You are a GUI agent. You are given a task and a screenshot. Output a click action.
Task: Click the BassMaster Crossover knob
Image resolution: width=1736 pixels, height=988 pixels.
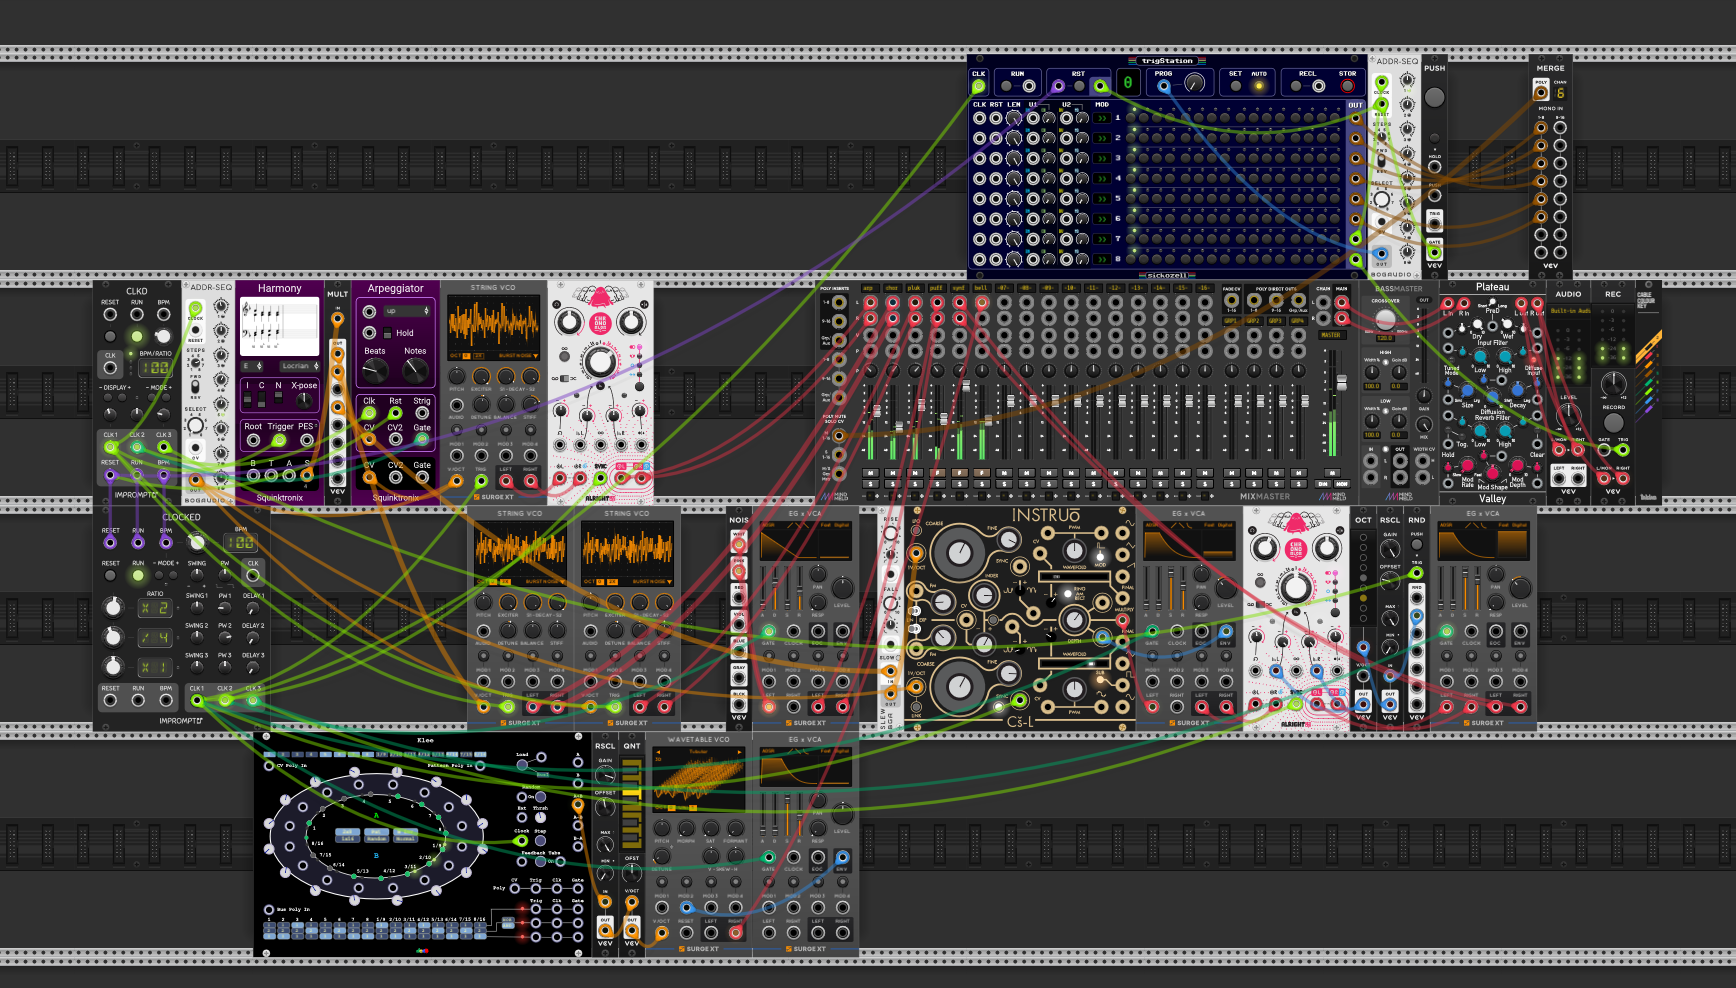pos(1385,318)
